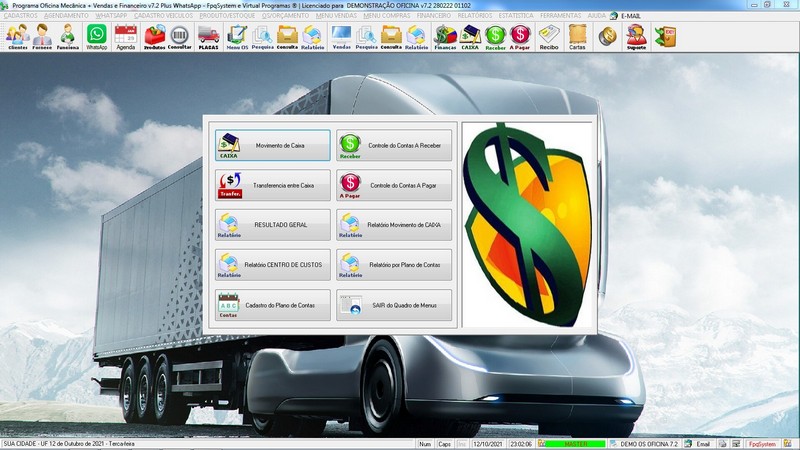The width and height of the screenshot is (800, 450).
Task: Launch the WhatsApp toolbar icon
Action: pos(96,37)
